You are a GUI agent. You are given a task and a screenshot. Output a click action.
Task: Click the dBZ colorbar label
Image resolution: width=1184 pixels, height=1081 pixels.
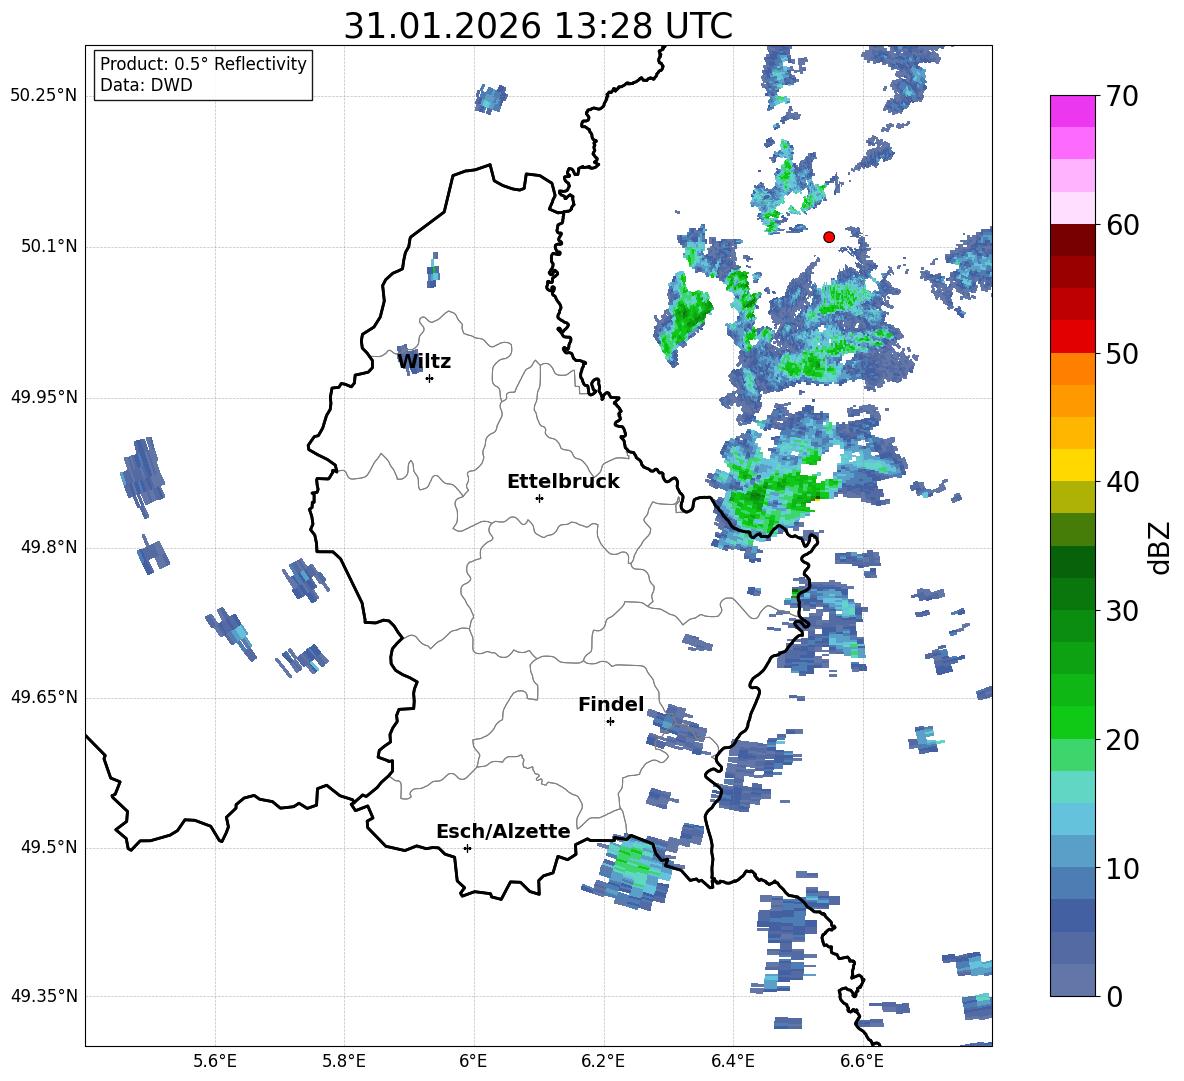point(1159,547)
